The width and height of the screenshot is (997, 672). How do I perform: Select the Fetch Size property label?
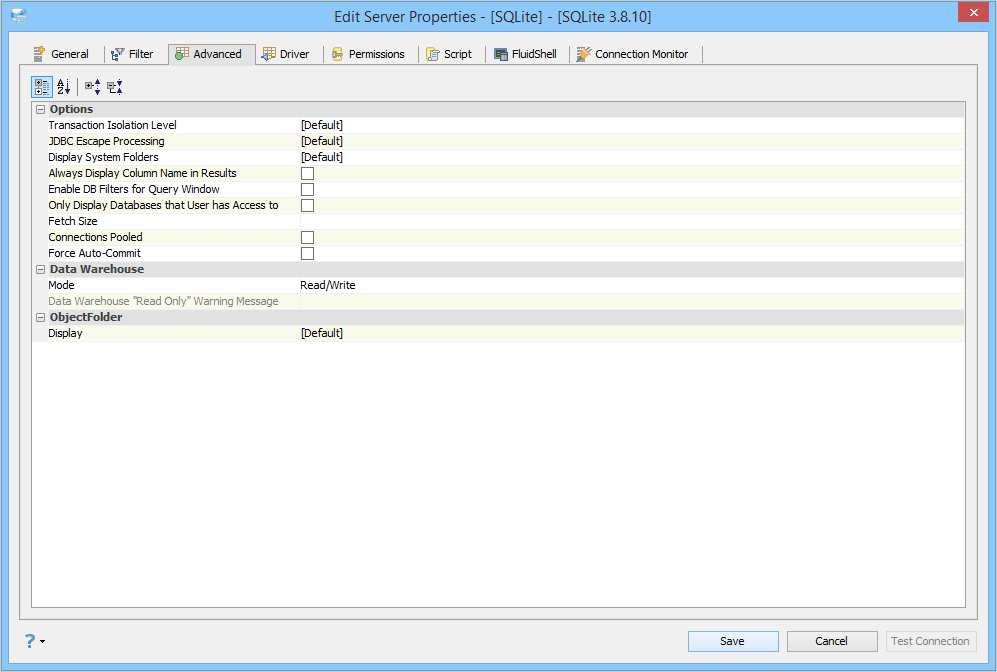coord(73,221)
